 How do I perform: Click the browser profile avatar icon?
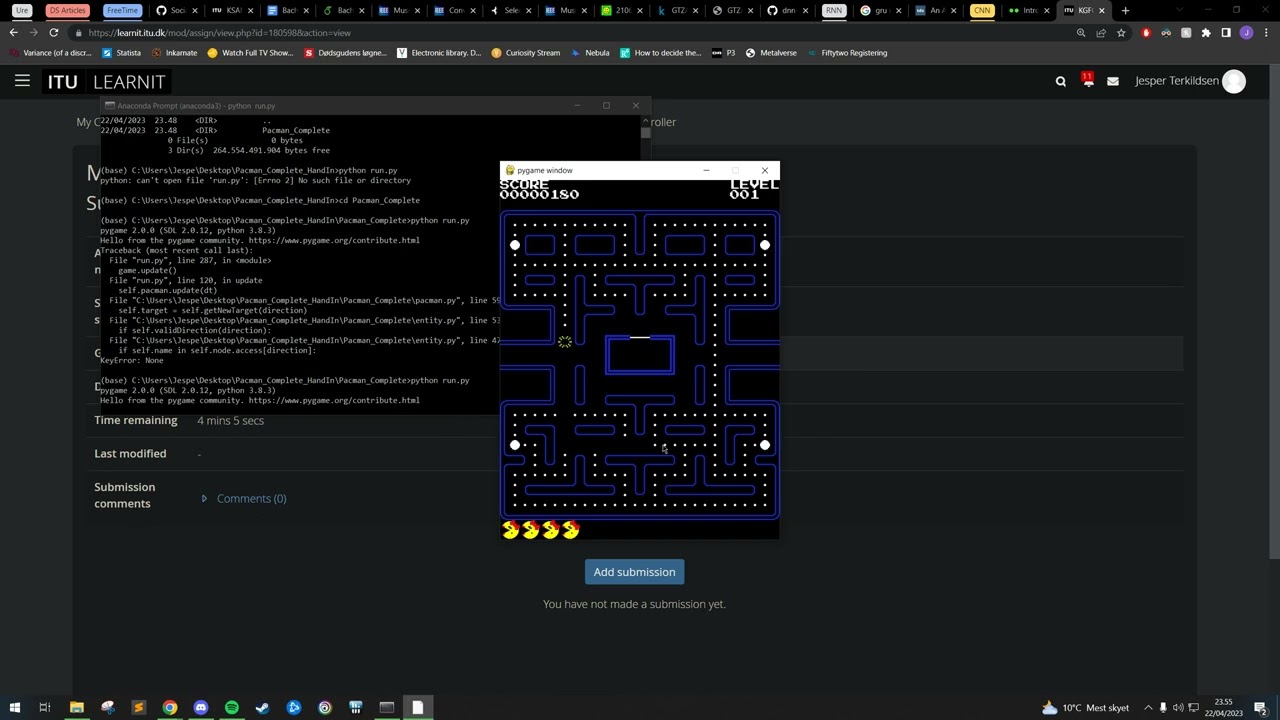coord(1246,33)
